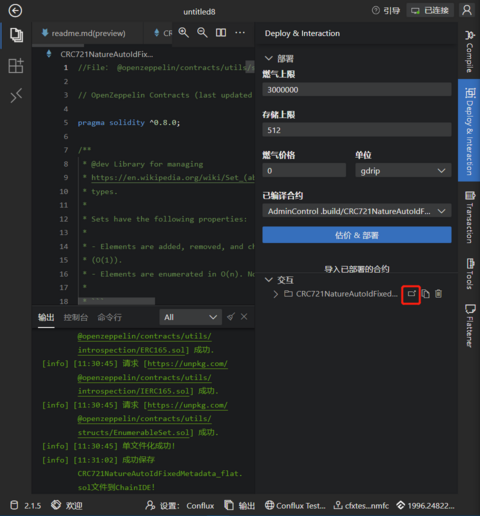Click the horizontal scrollbar in the editor
The image size is (480, 516).
pos(116,301)
